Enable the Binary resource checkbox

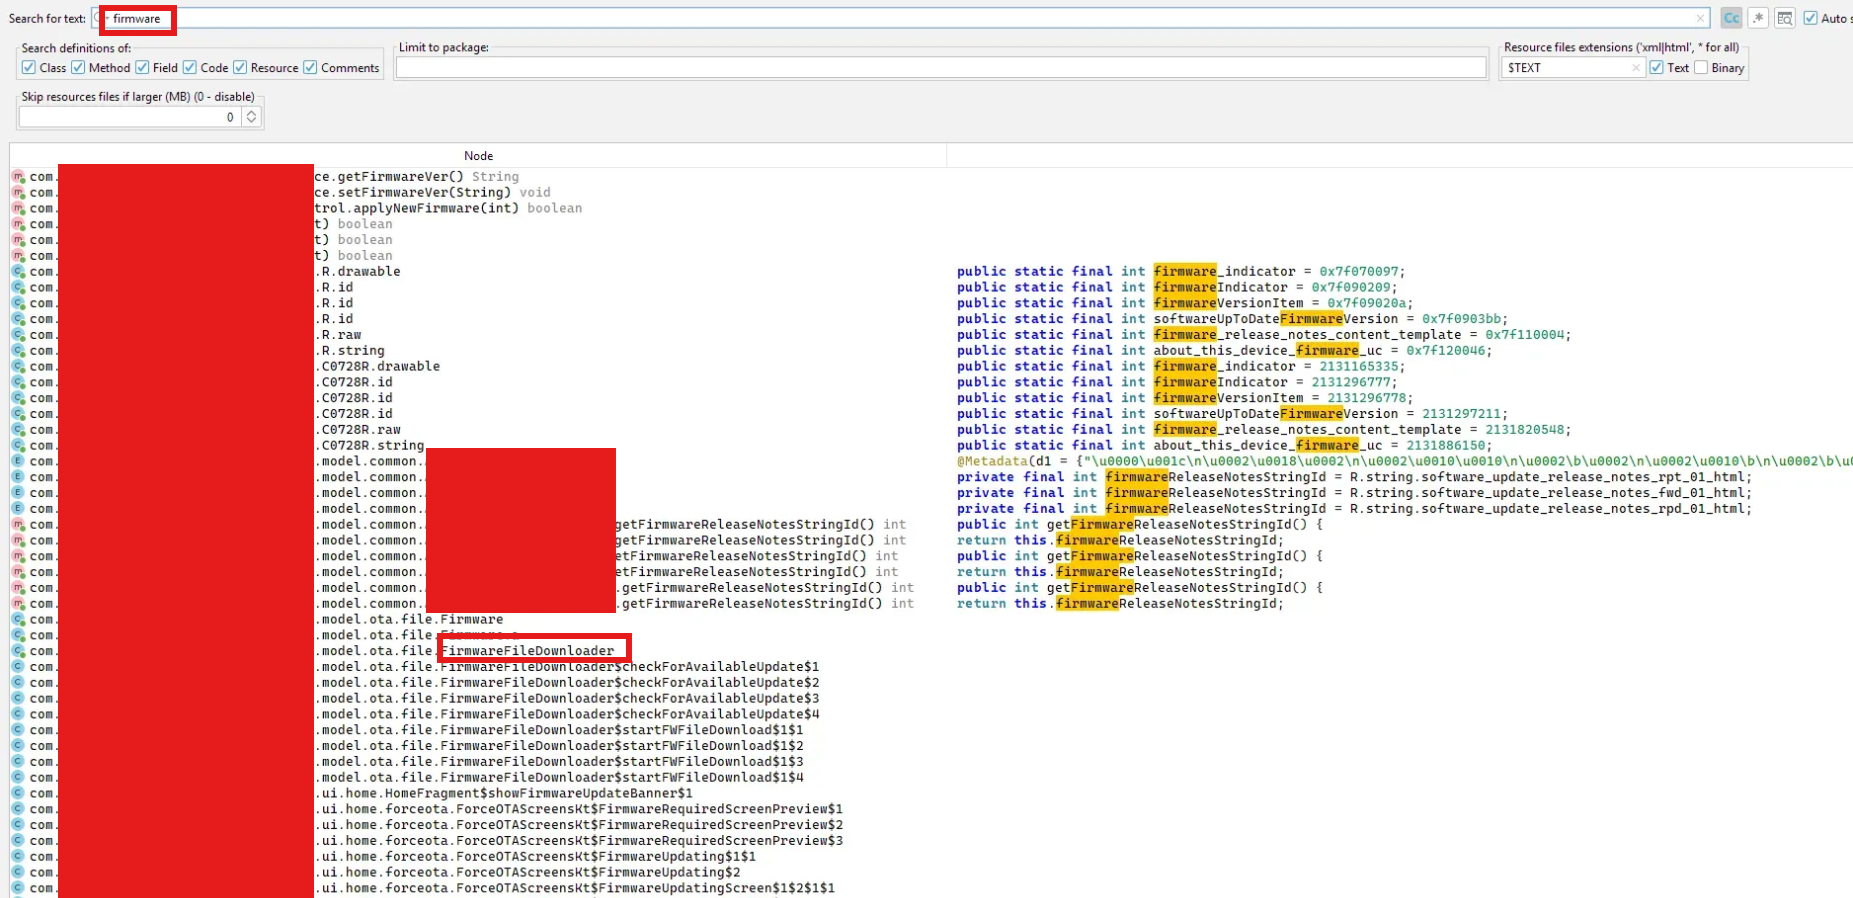(x=1701, y=68)
